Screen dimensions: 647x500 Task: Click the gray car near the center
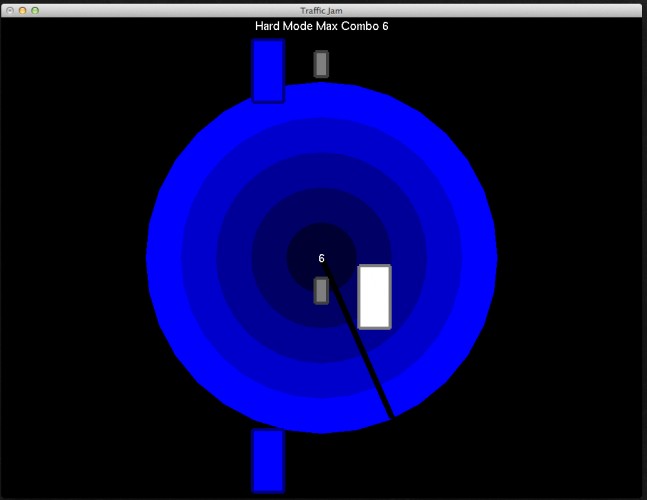[x=321, y=291]
